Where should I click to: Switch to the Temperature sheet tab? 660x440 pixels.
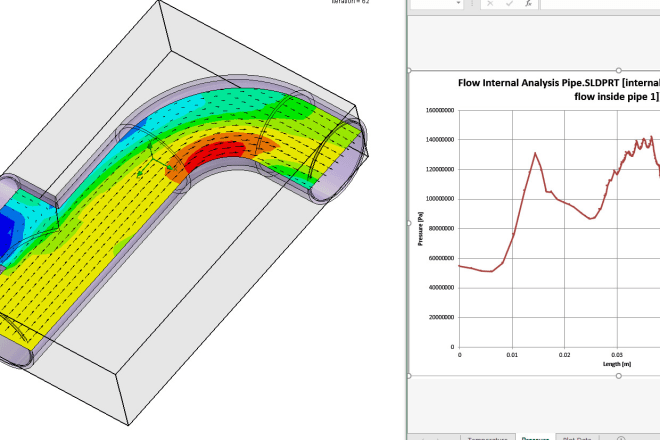coord(487,437)
